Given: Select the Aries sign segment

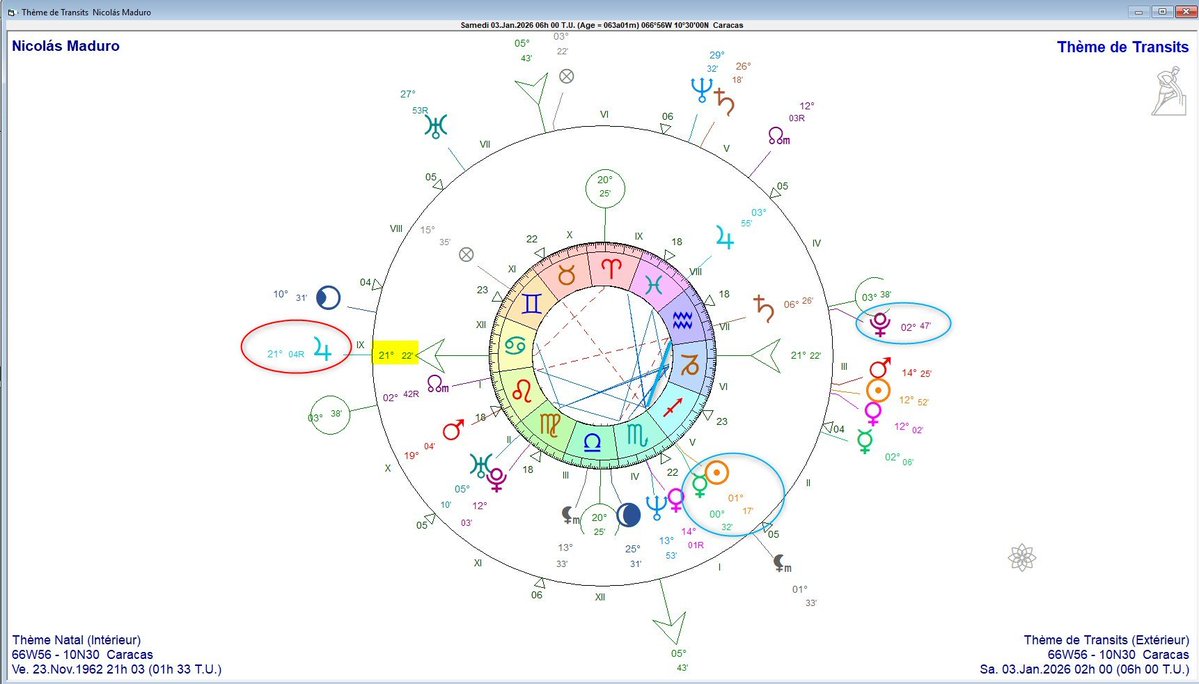Looking at the screenshot, I should [611, 268].
